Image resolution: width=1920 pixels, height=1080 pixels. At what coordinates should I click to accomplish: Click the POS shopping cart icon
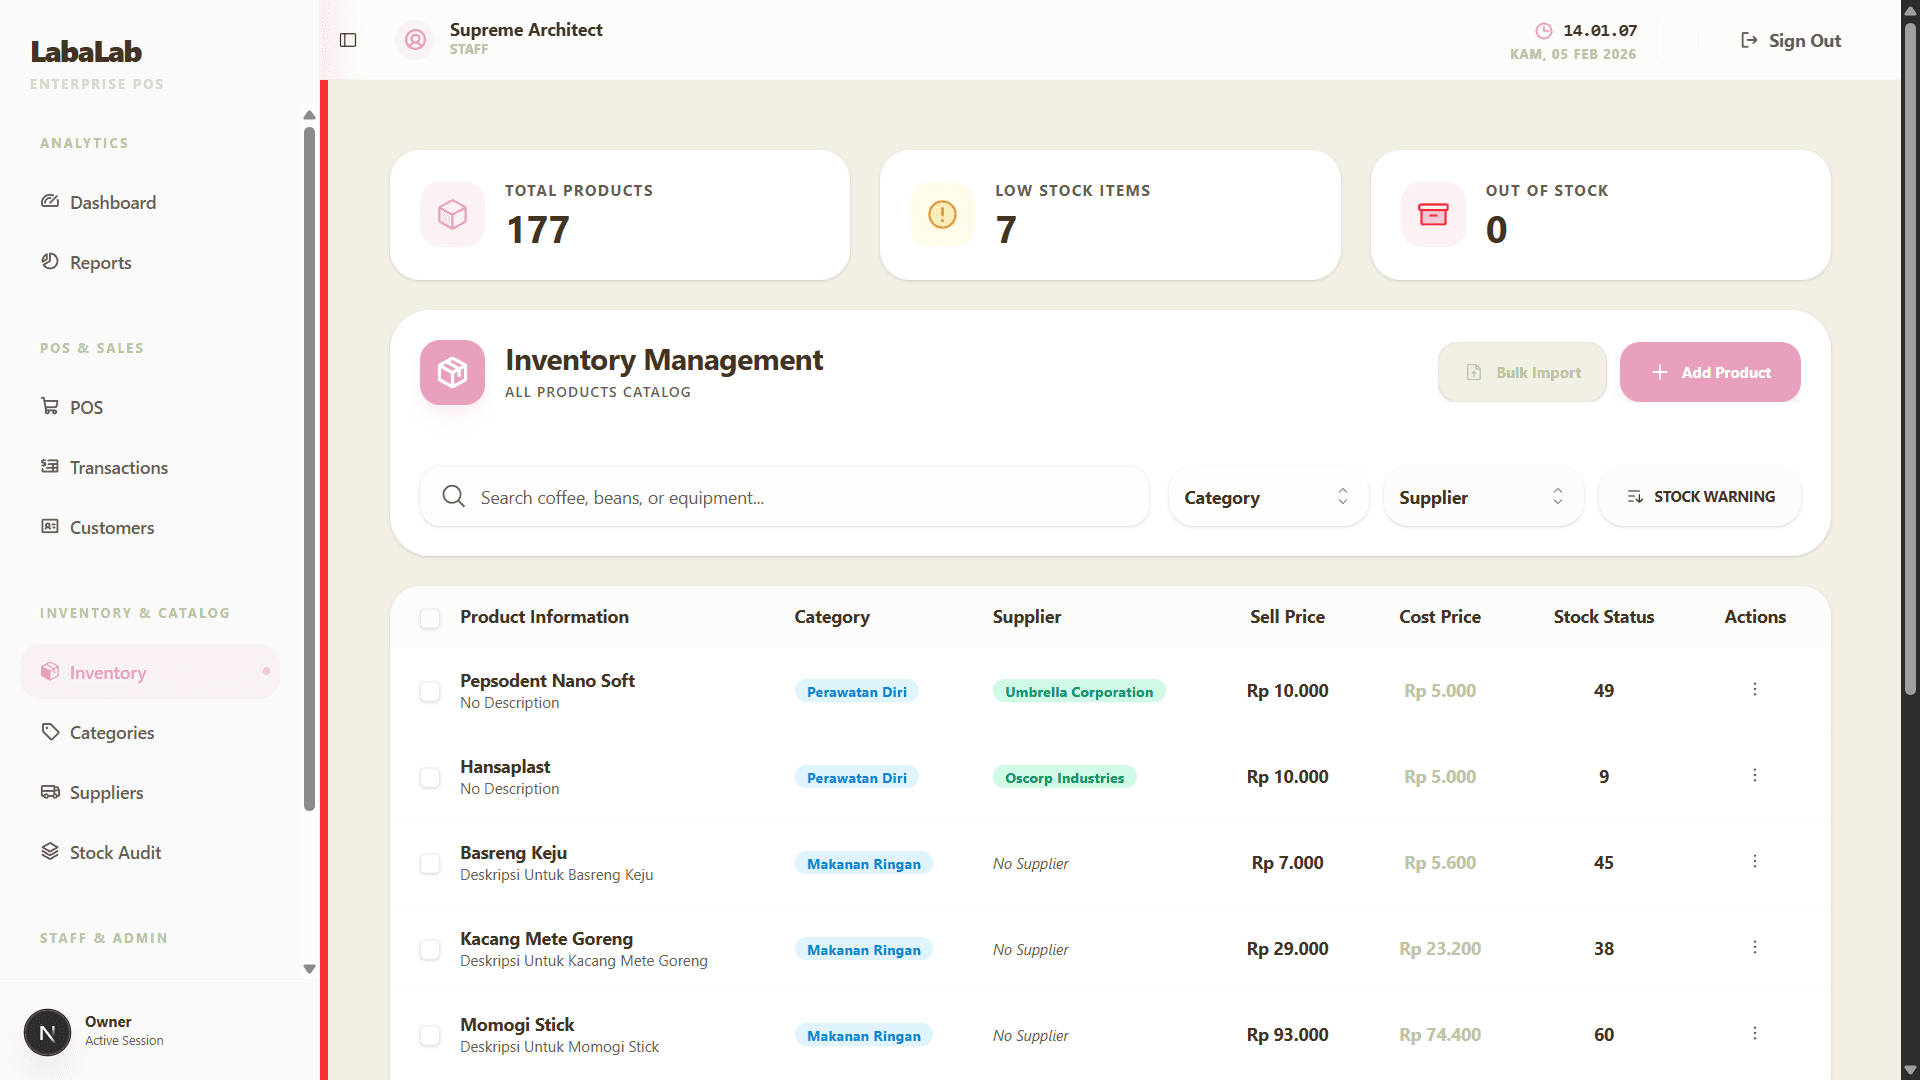(x=50, y=406)
